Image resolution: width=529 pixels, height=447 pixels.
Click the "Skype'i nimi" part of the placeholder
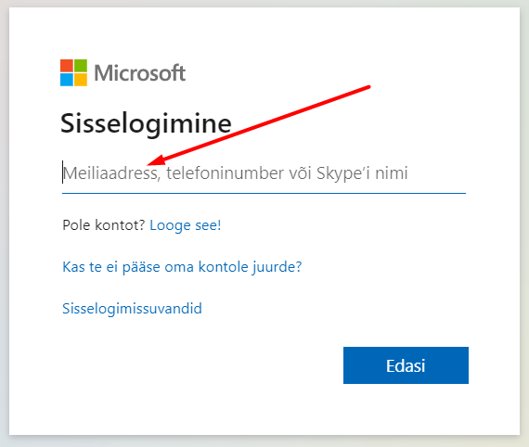point(362,173)
